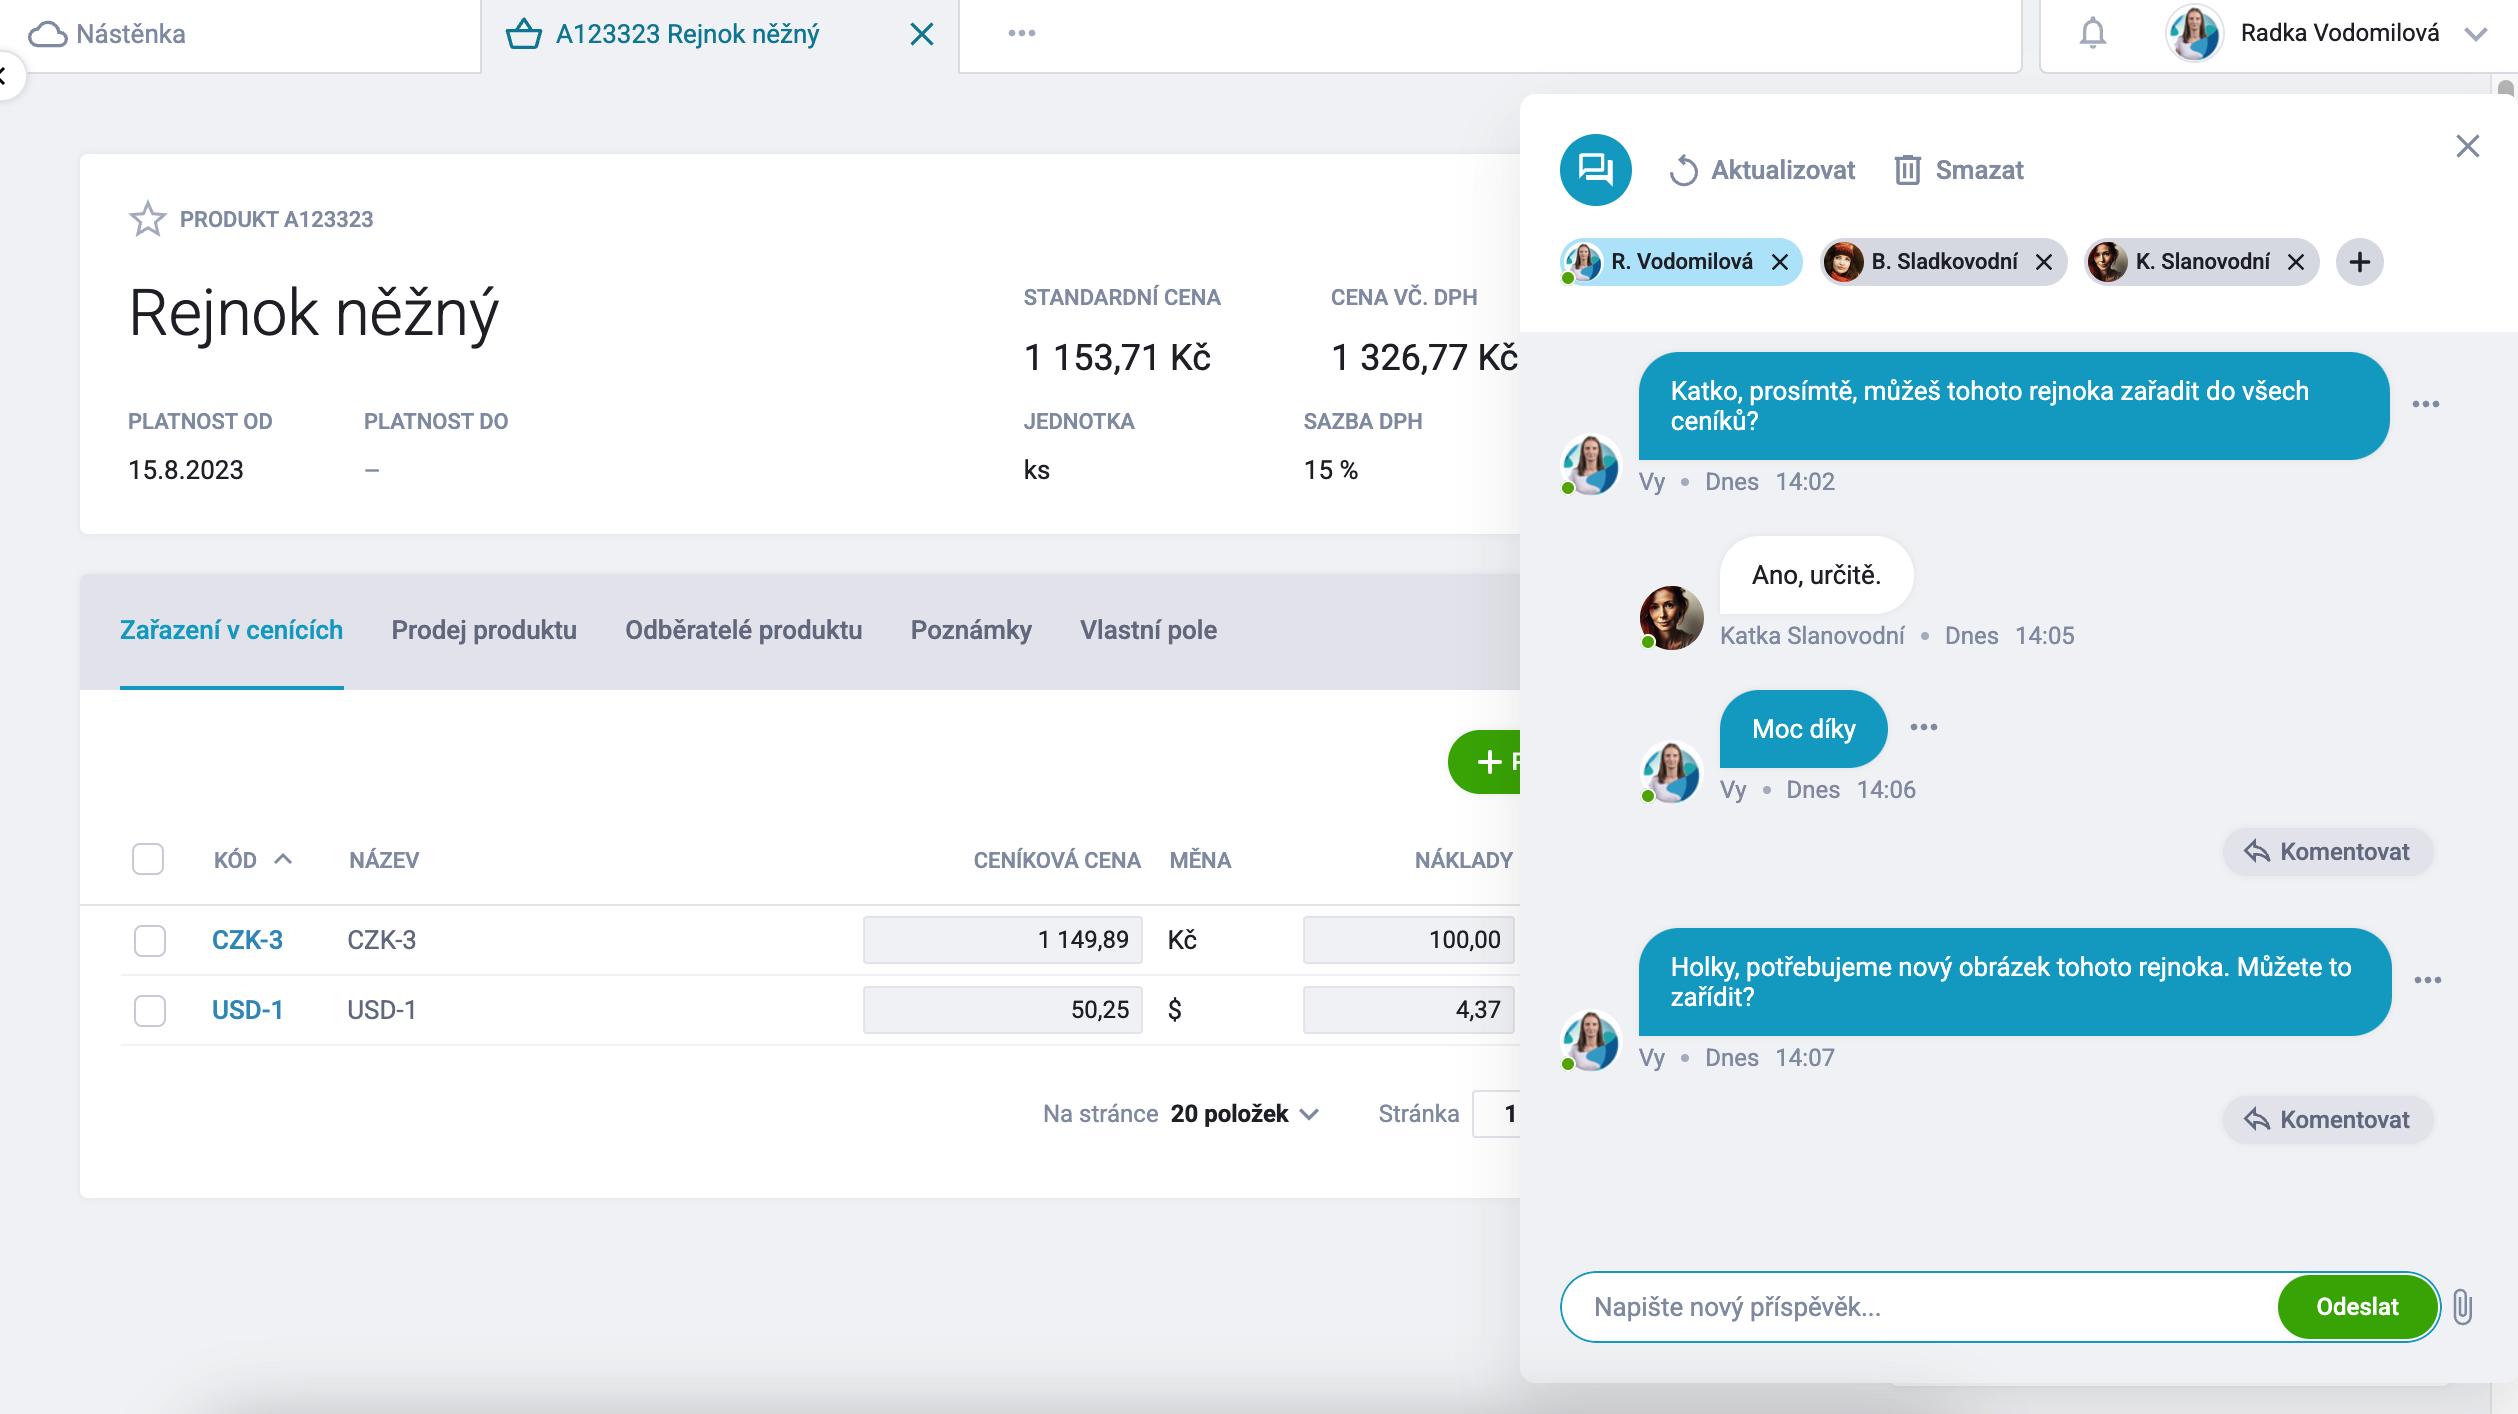The height and width of the screenshot is (1414, 2518).
Task: Switch to Vlastní pole tab
Action: 1148,630
